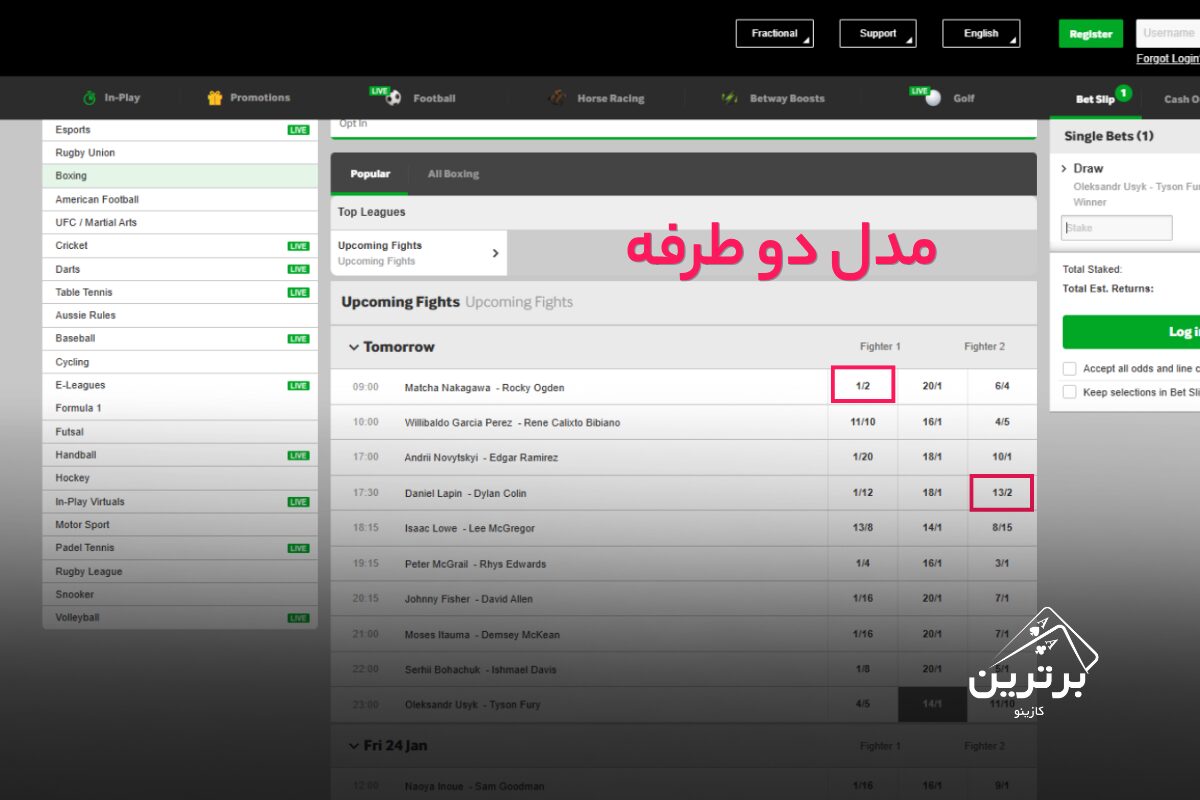
Task: Click the Bet Slip count badge
Action: (1123, 93)
